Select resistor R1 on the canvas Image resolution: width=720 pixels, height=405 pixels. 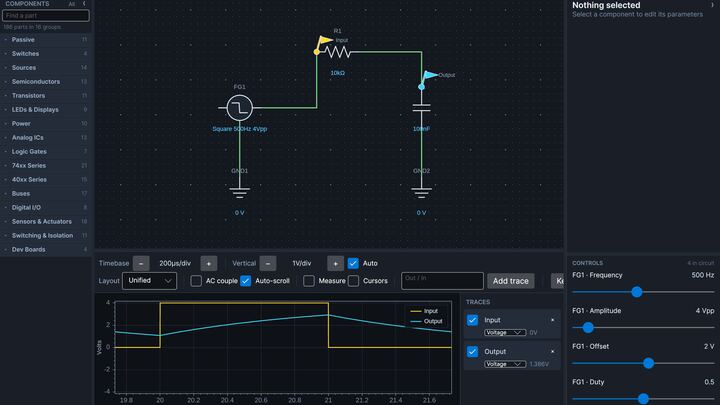coord(338,52)
